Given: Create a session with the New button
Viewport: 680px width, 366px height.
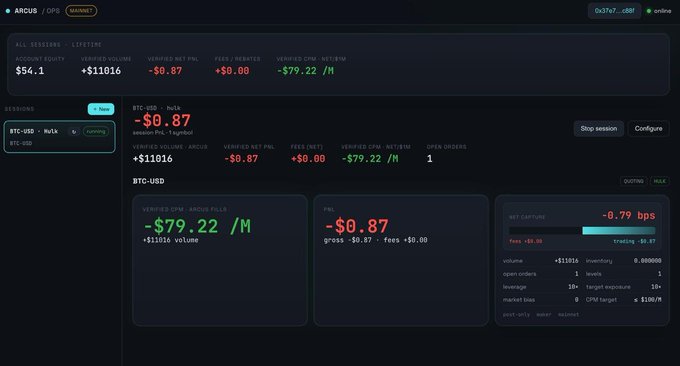Looking at the screenshot, I should coord(101,109).
